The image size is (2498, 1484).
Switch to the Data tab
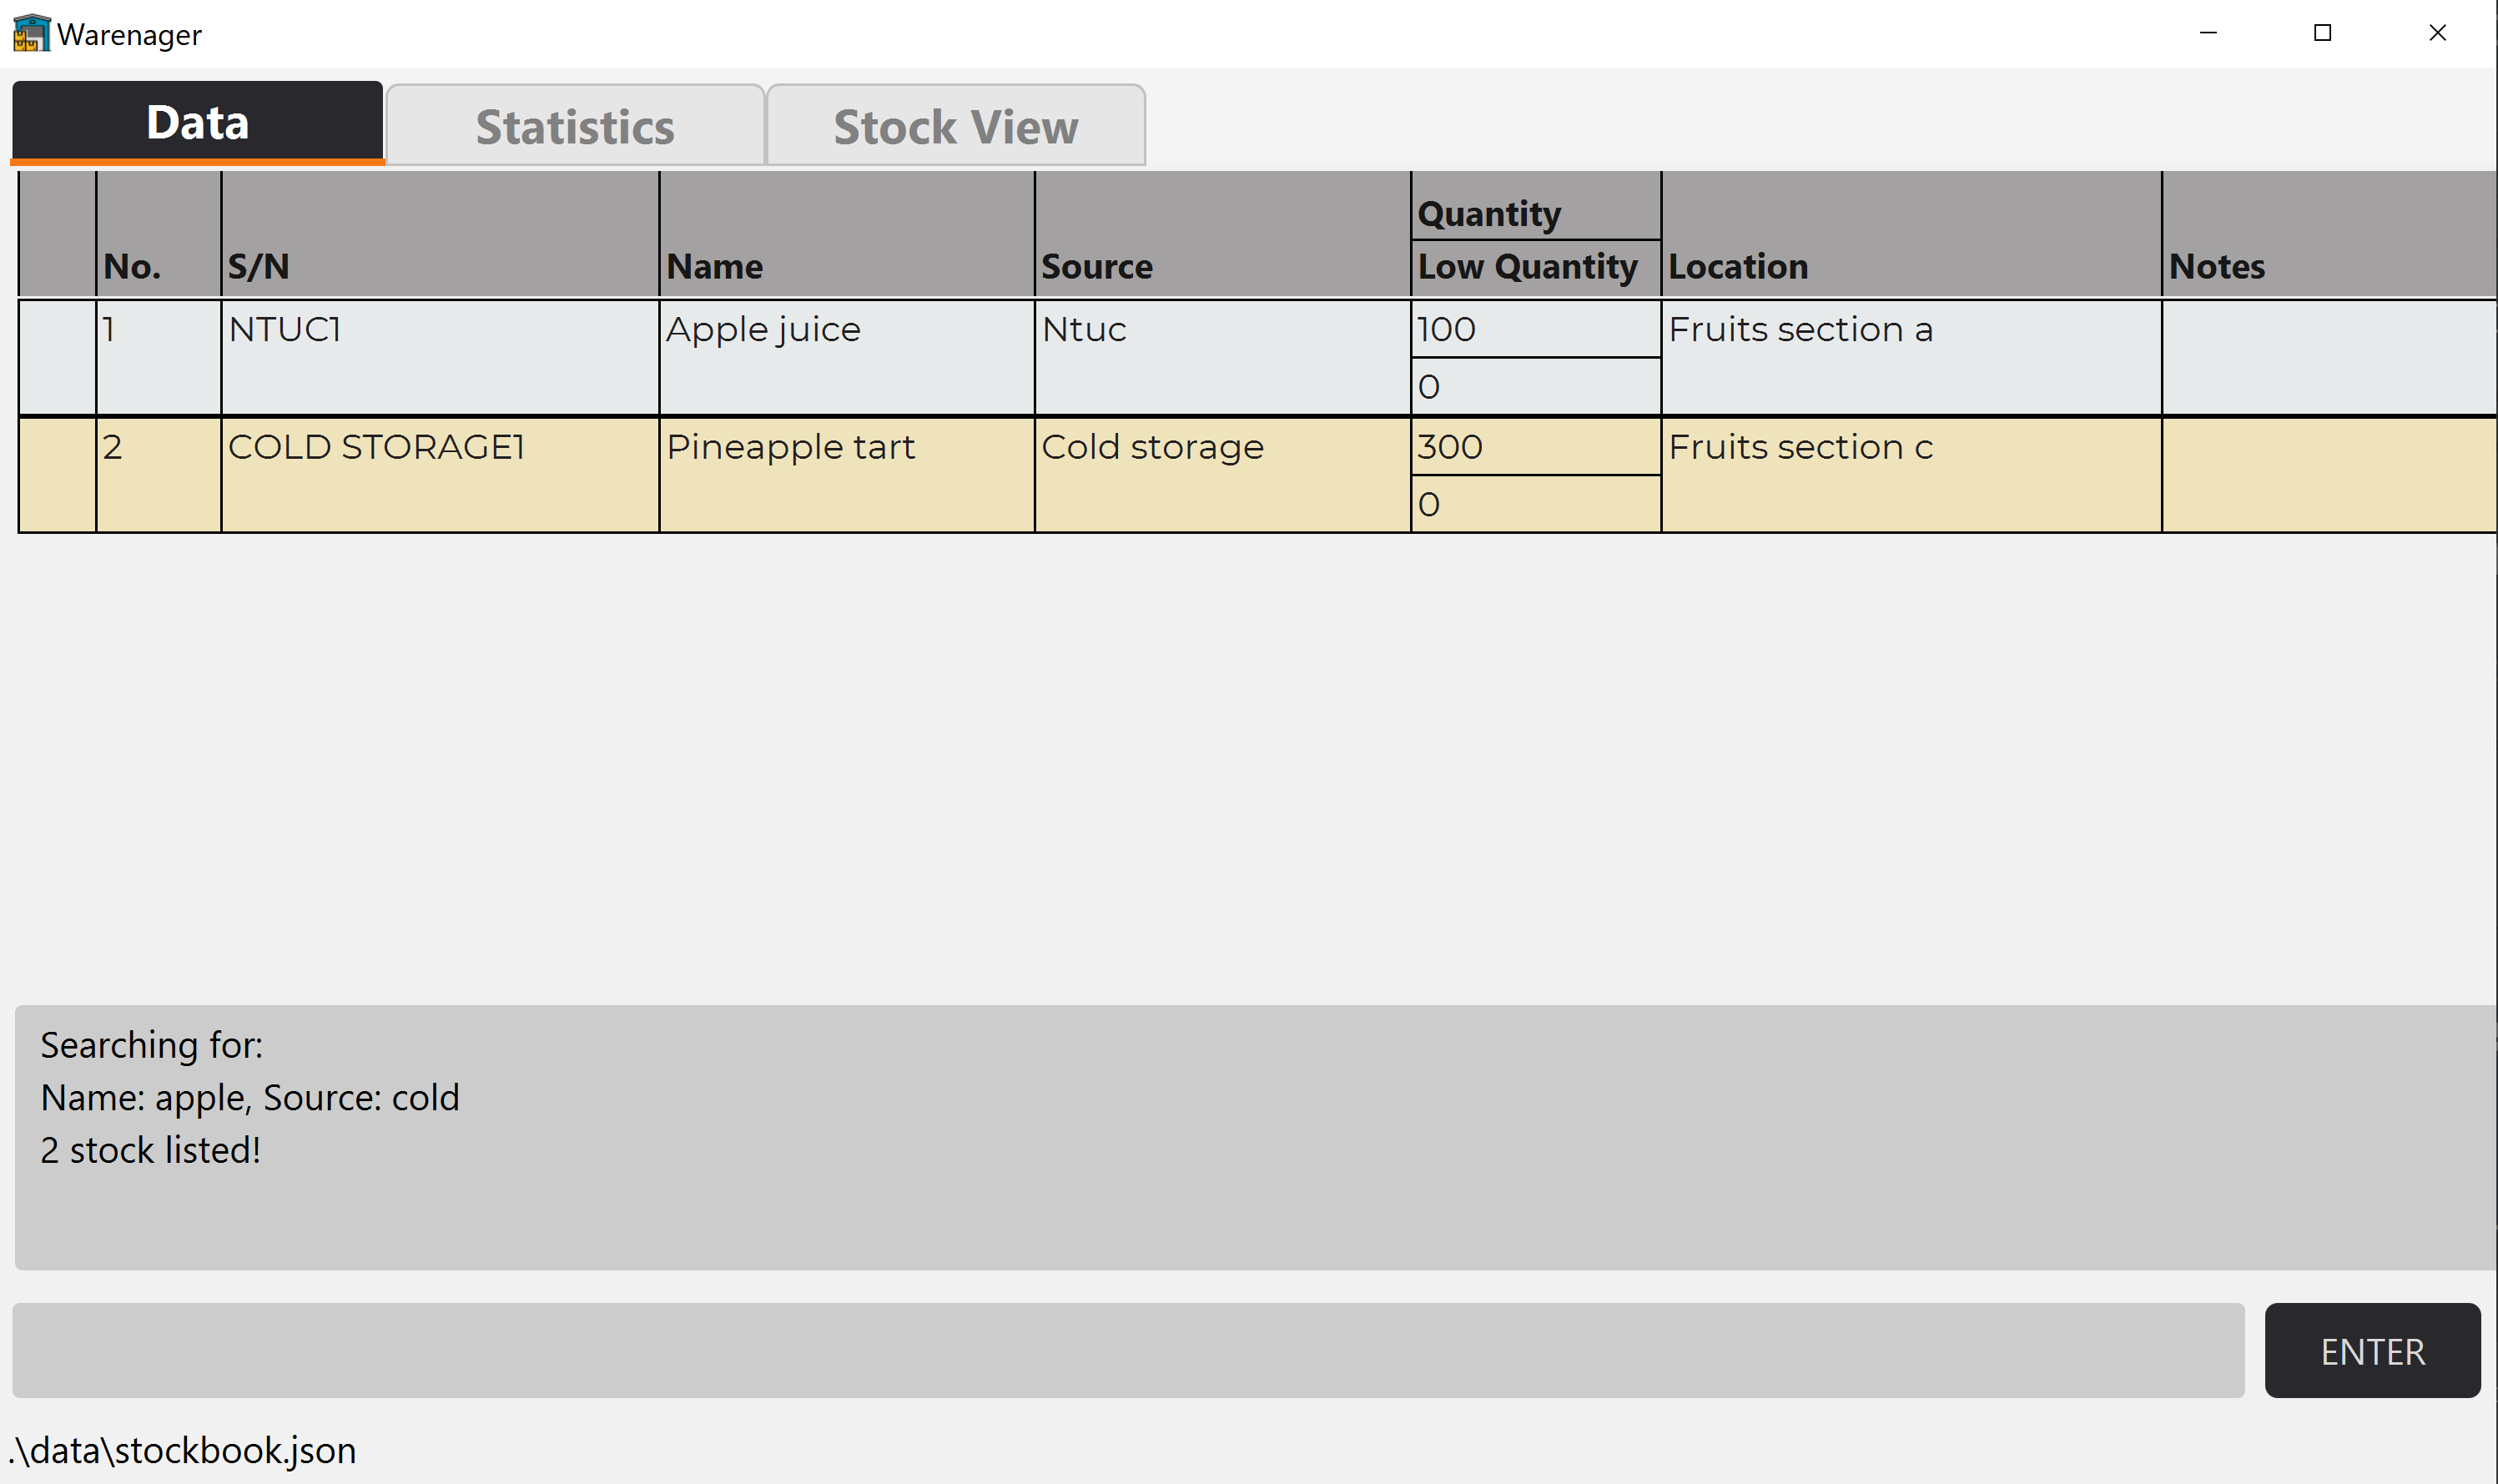point(197,123)
